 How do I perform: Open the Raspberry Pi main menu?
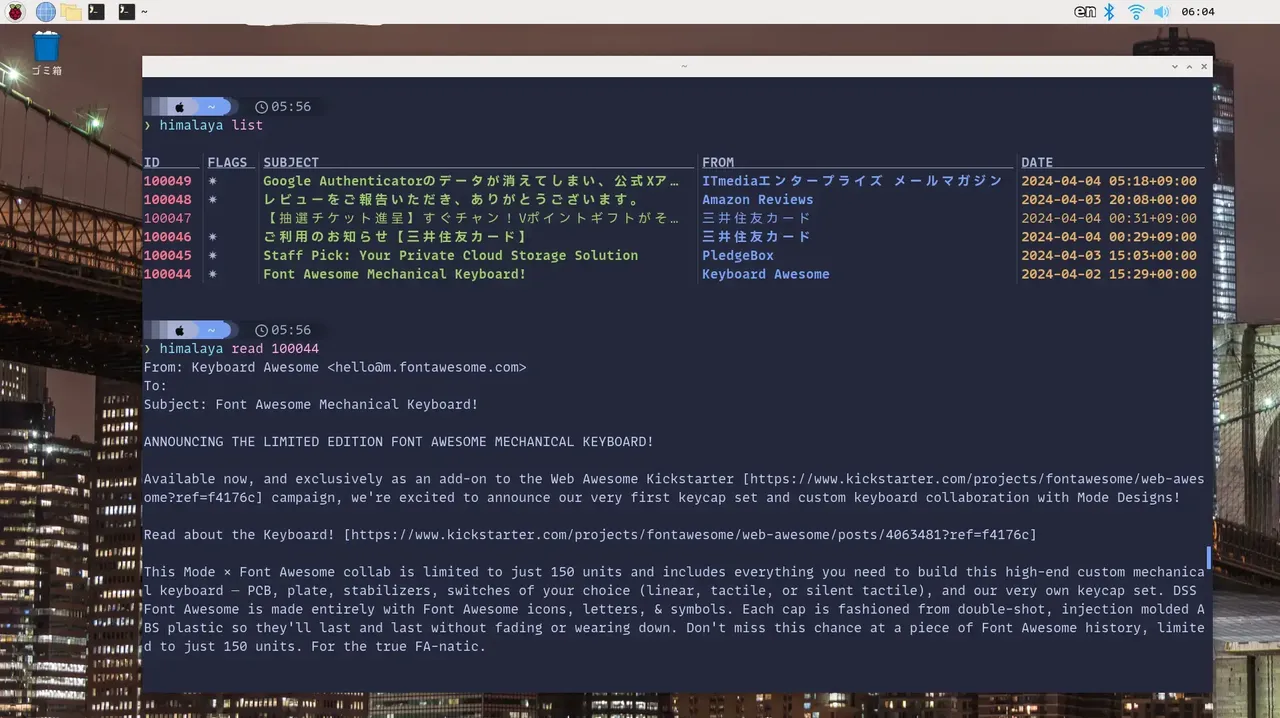(16, 12)
